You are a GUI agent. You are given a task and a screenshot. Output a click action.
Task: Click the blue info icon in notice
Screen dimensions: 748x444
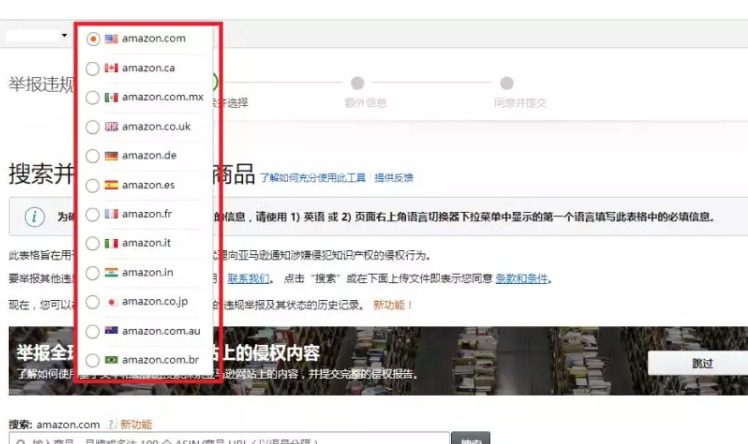point(34,217)
